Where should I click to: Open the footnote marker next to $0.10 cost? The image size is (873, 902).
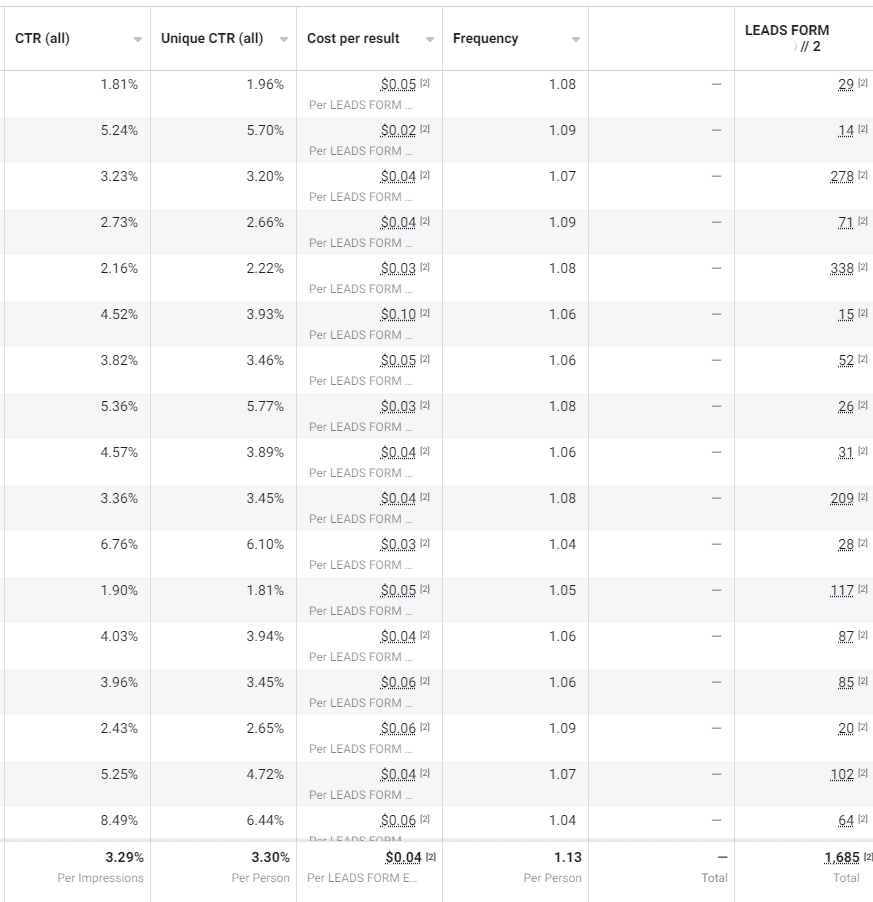pyautogui.click(x=425, y=314)
